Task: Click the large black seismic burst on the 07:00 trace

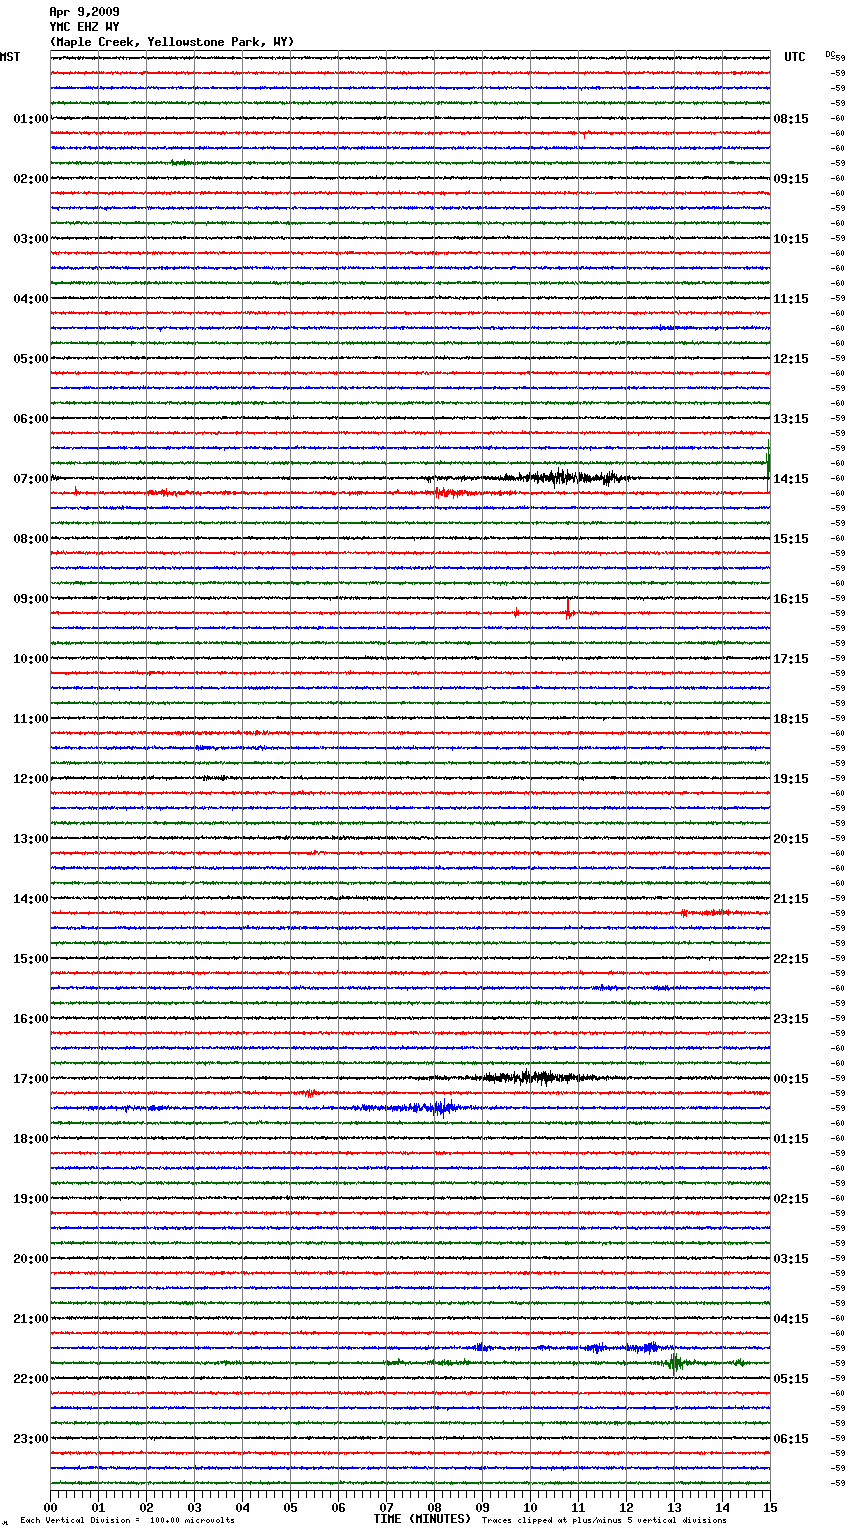Action: [x=565, y=478]
